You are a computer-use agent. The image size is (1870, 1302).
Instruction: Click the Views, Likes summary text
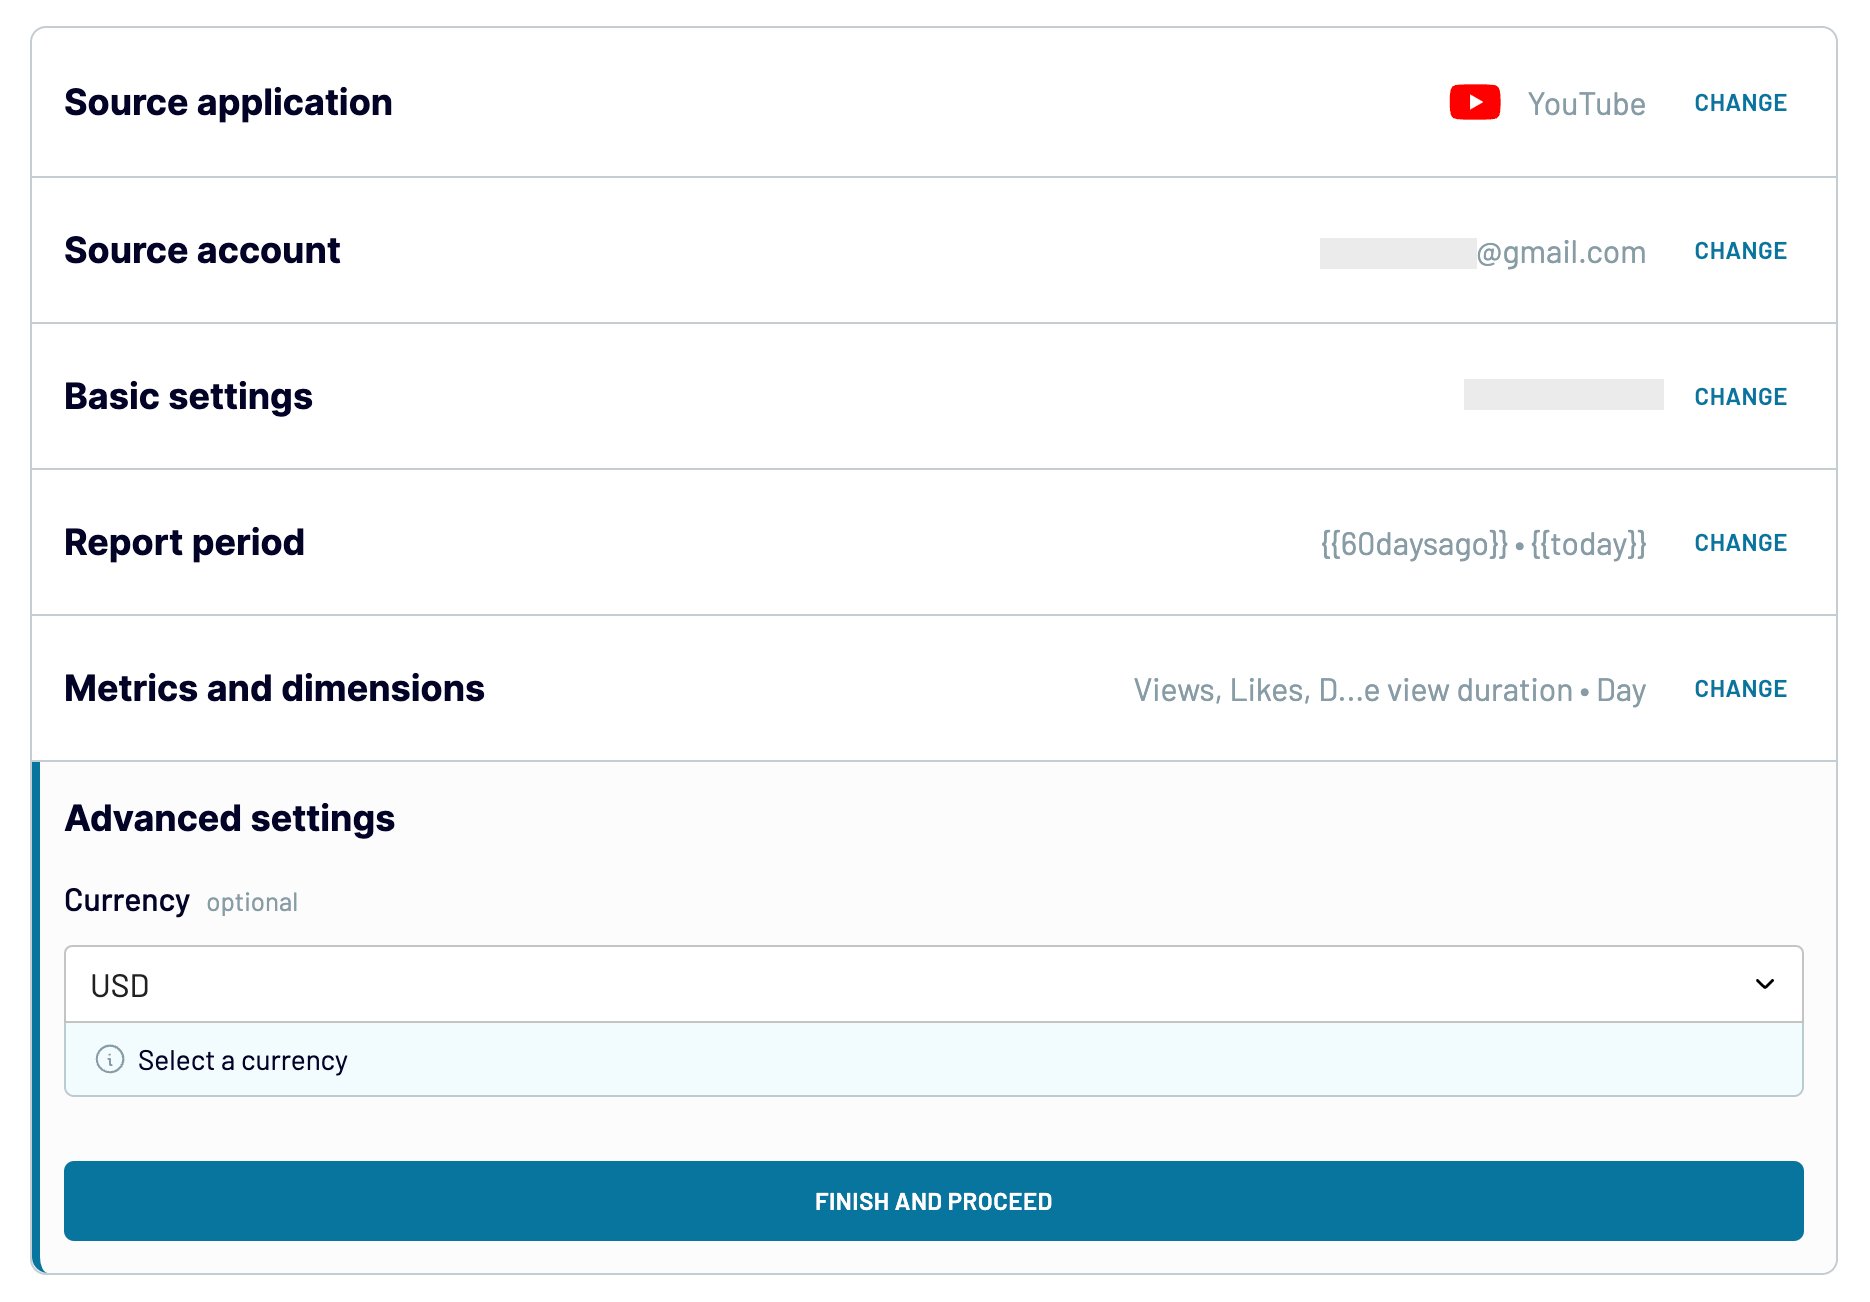(x=1389, y=690)
